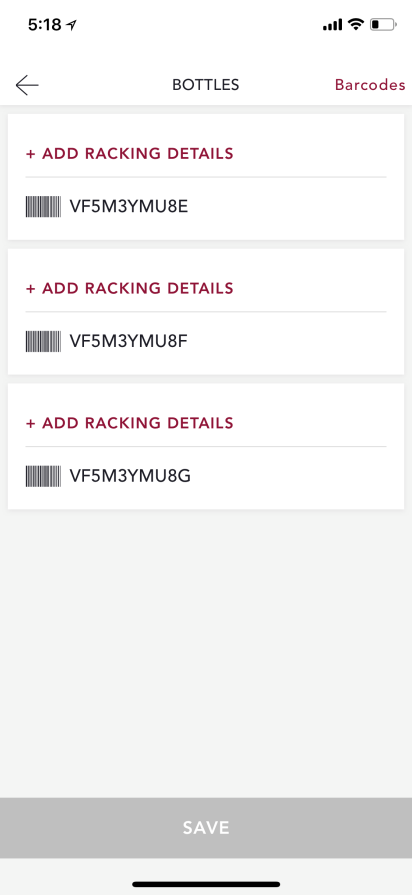Image resolution: width=412 pixels, height=895 pixels.
Task: Select the VF5M3YMU8E barcode text
Action: point(129,206)
